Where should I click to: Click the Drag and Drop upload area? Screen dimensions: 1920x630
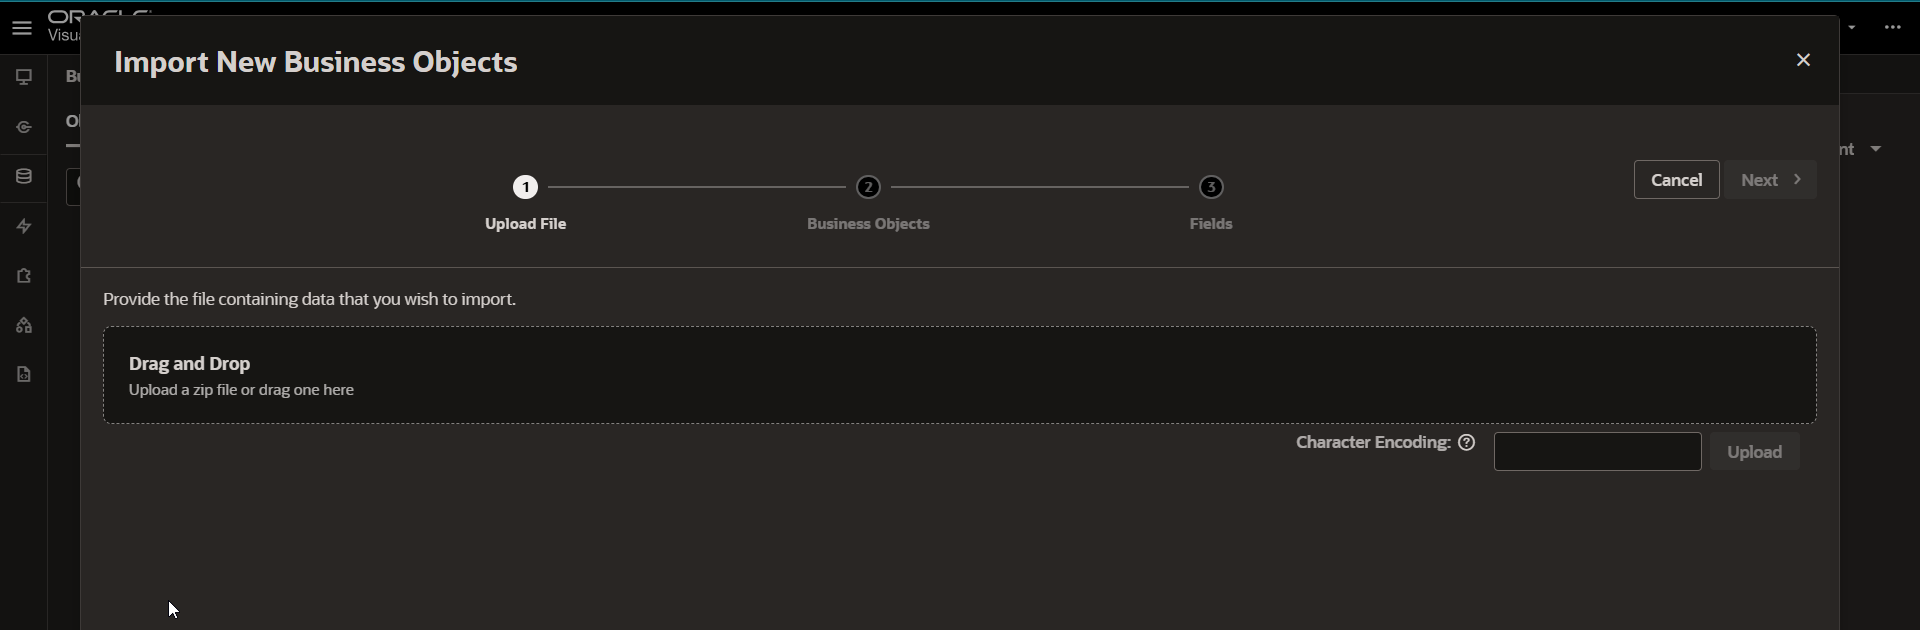tap(960, 375)
